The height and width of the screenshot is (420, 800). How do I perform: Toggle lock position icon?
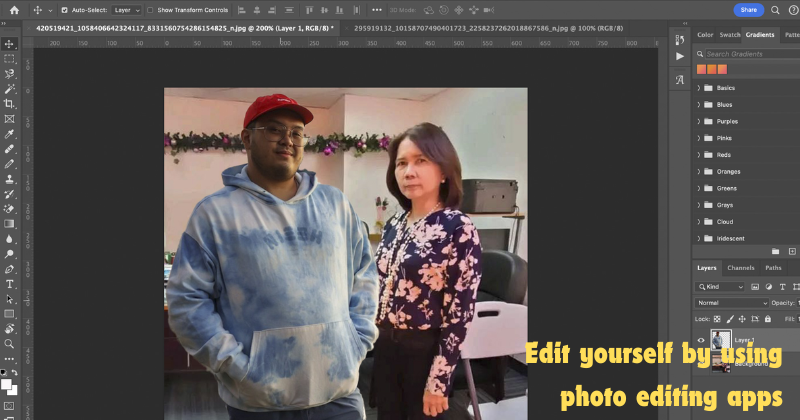[742, 319]
